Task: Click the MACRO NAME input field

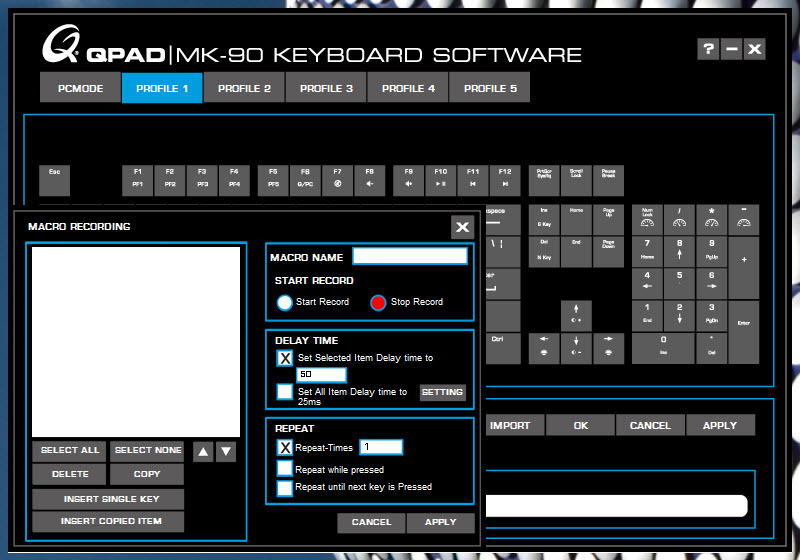Action: click(410, 257)
